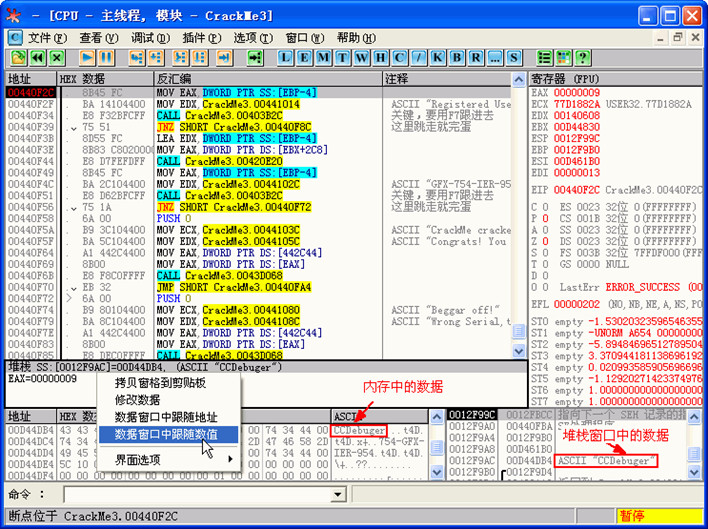
Task: Click the disassembly pane scroll-down arrow
Action: tap(519, 351)
